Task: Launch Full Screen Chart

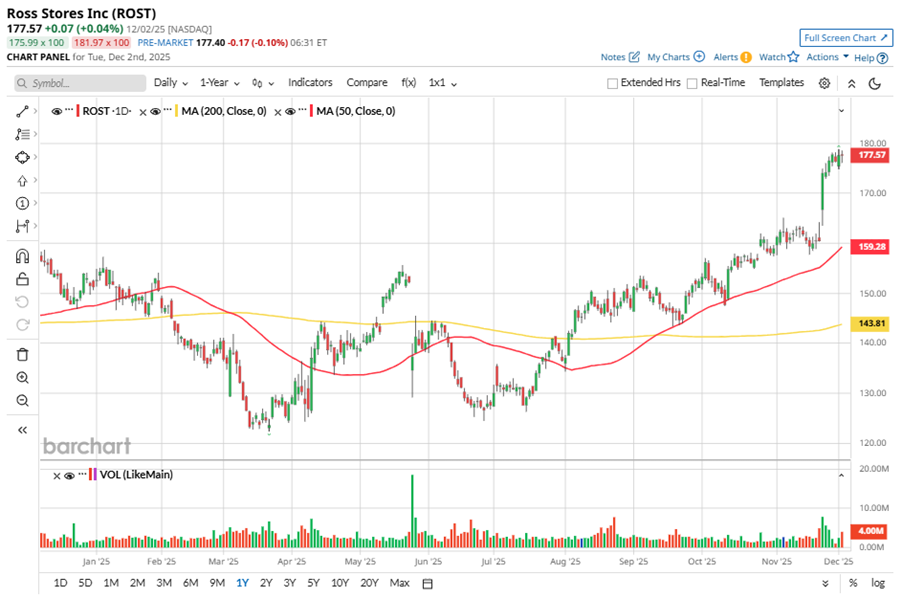Action: tap(846, 38)
